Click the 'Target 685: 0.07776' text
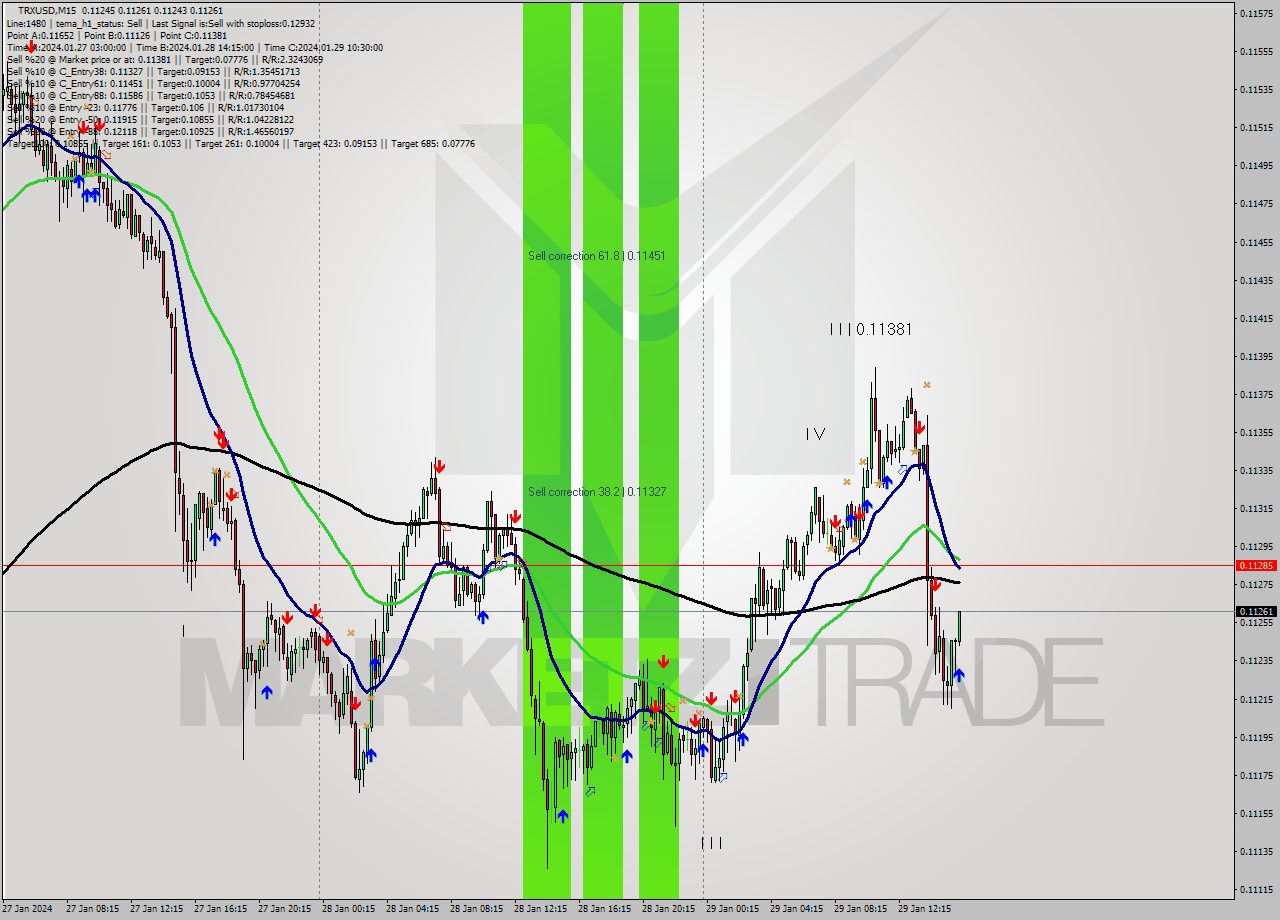The height and width of the screenshot is (920, 1280). (x=433, y=144)
